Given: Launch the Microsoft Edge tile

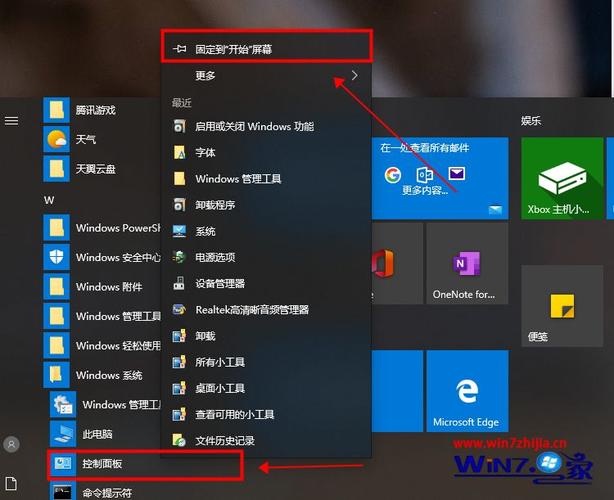Looking at the screenshot, I should point(467,391).
